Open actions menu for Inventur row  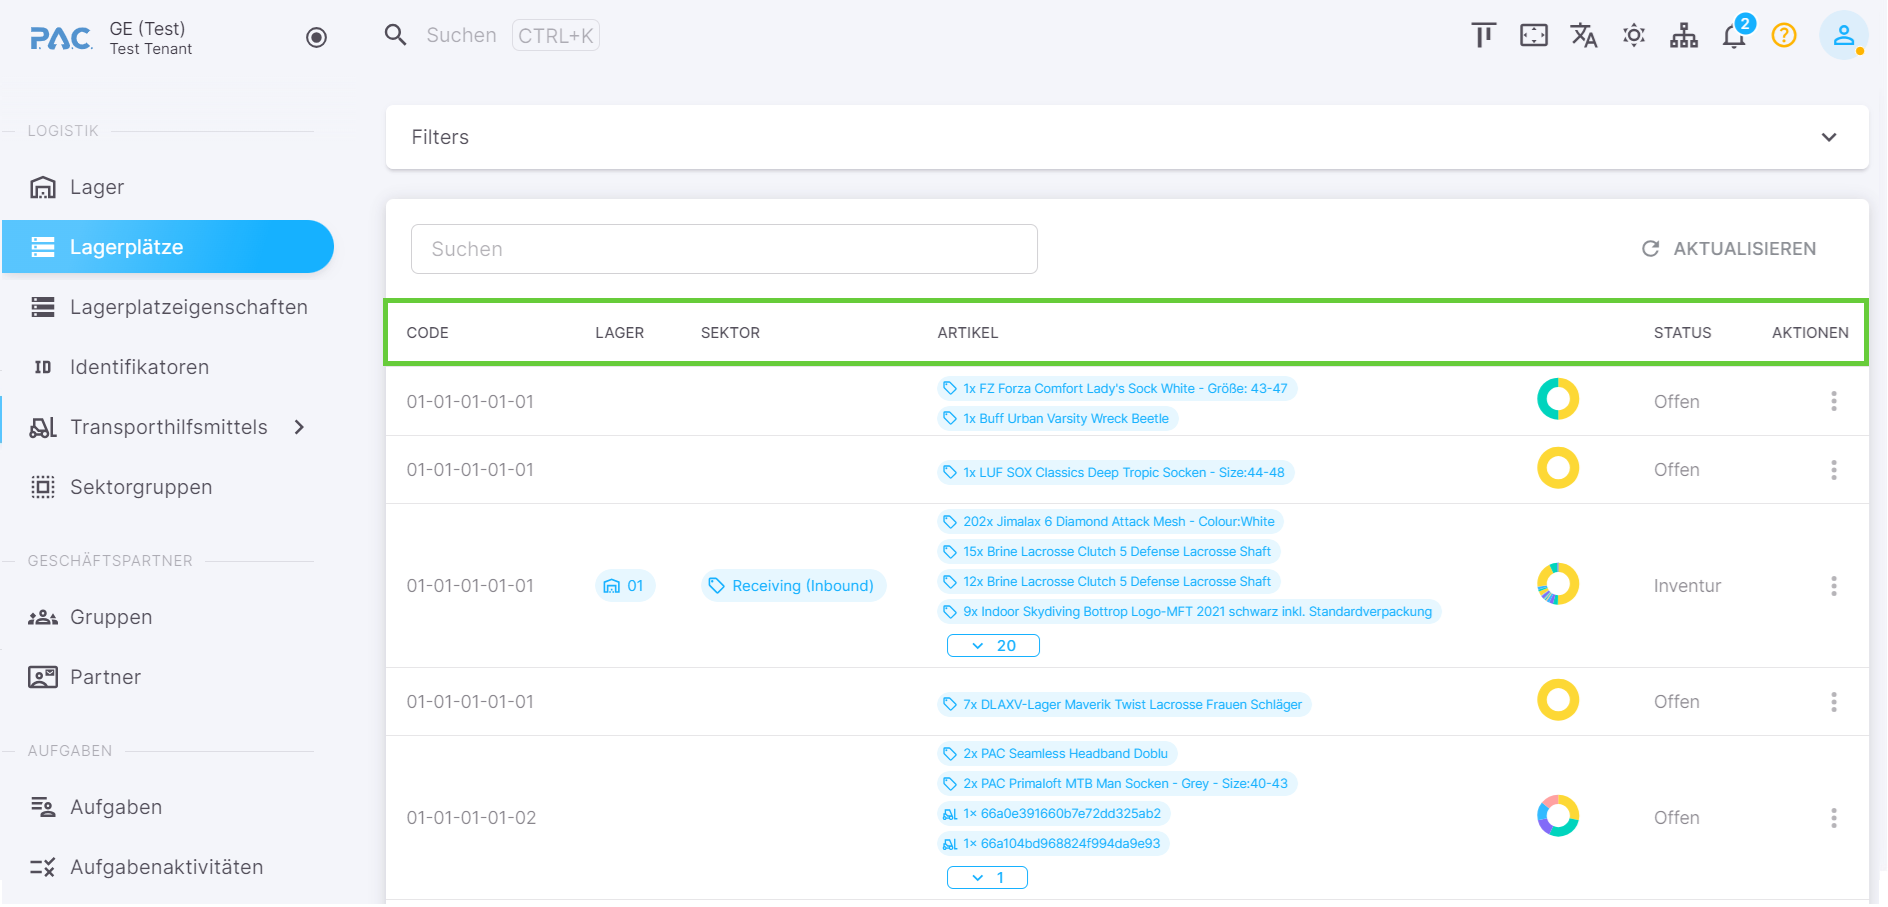tap(1834, 586)
